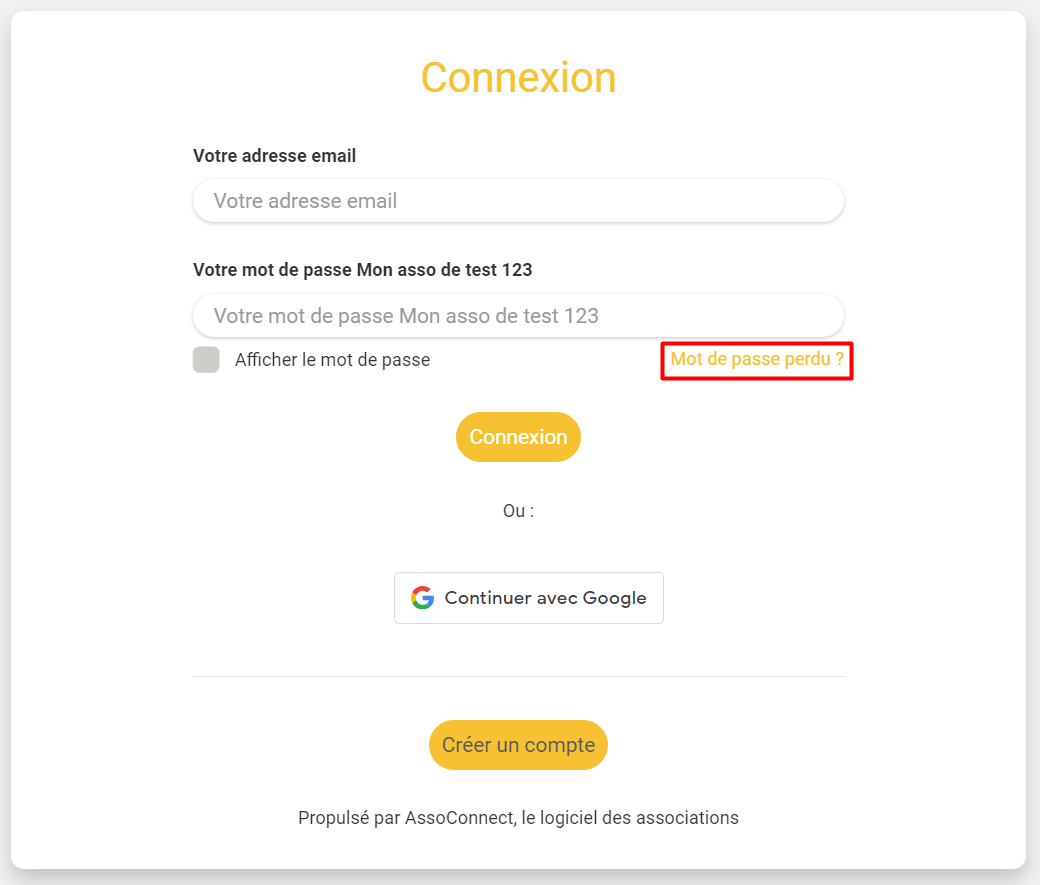Image resolution: width=1040 pixels, height=885 pixels.
Task: Click the "Votre adresse email" field label
Action: [x=275, y=156]
